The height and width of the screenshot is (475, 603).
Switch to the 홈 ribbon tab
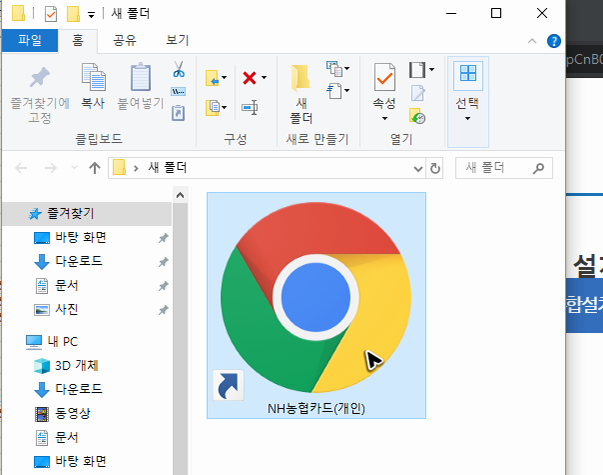click(78, 40)
